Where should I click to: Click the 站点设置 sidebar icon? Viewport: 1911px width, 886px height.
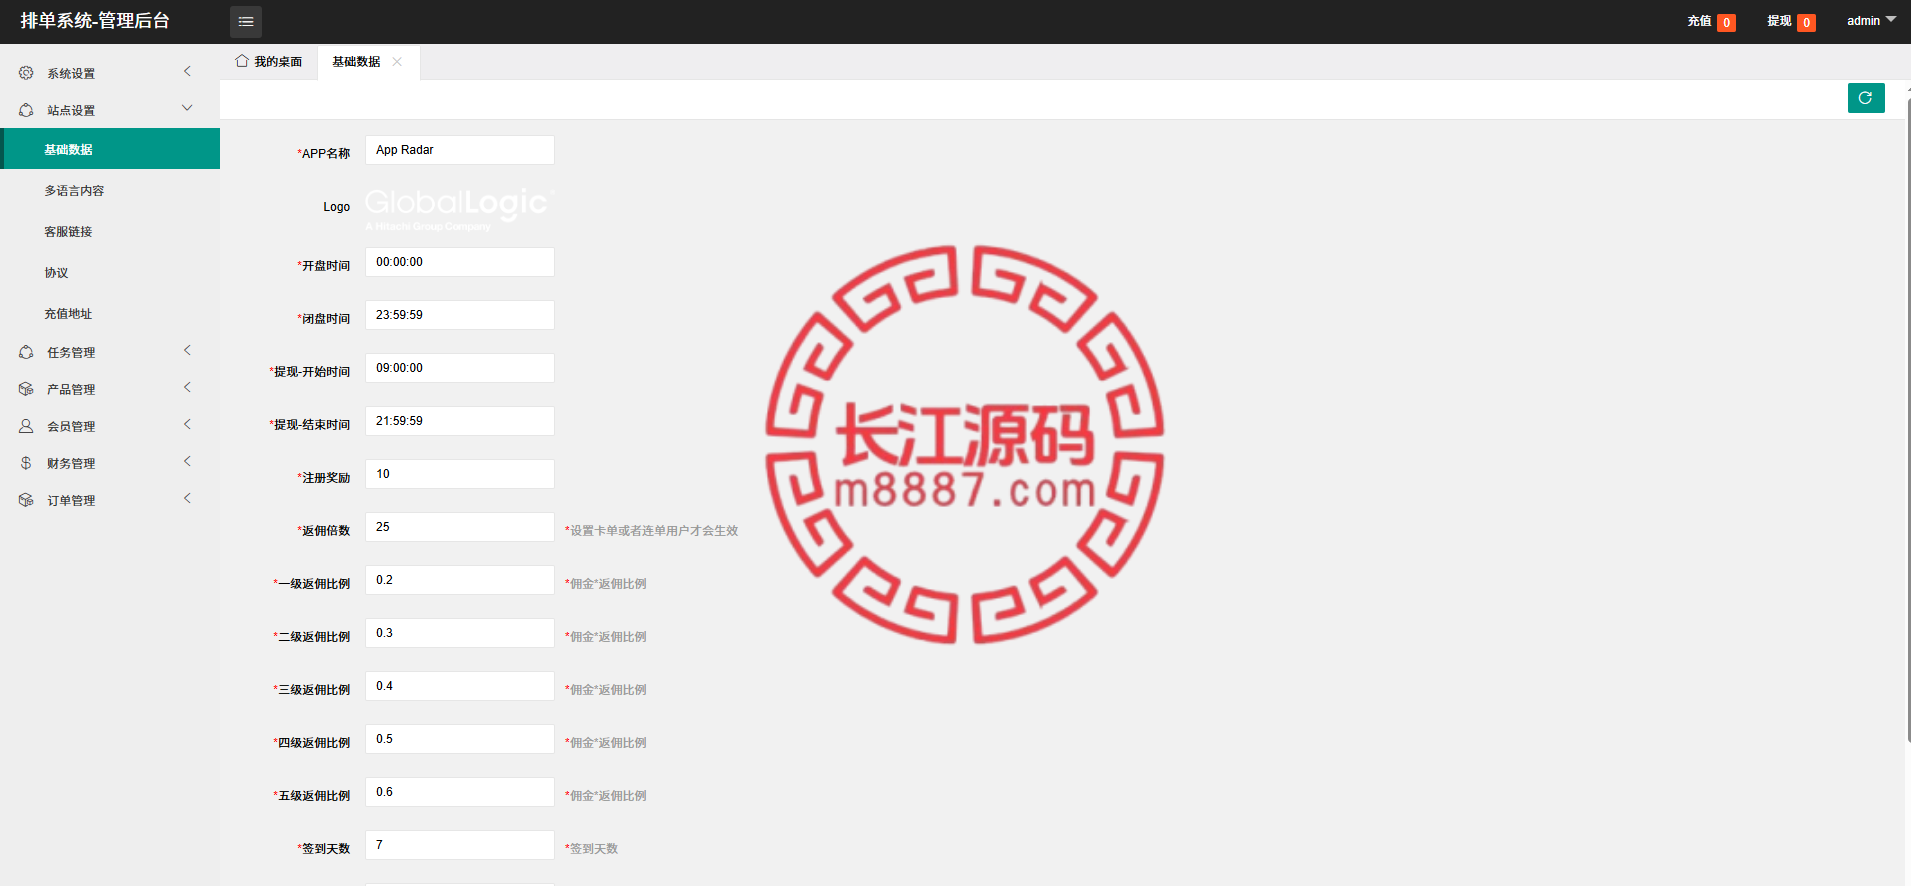pos(26,110)
